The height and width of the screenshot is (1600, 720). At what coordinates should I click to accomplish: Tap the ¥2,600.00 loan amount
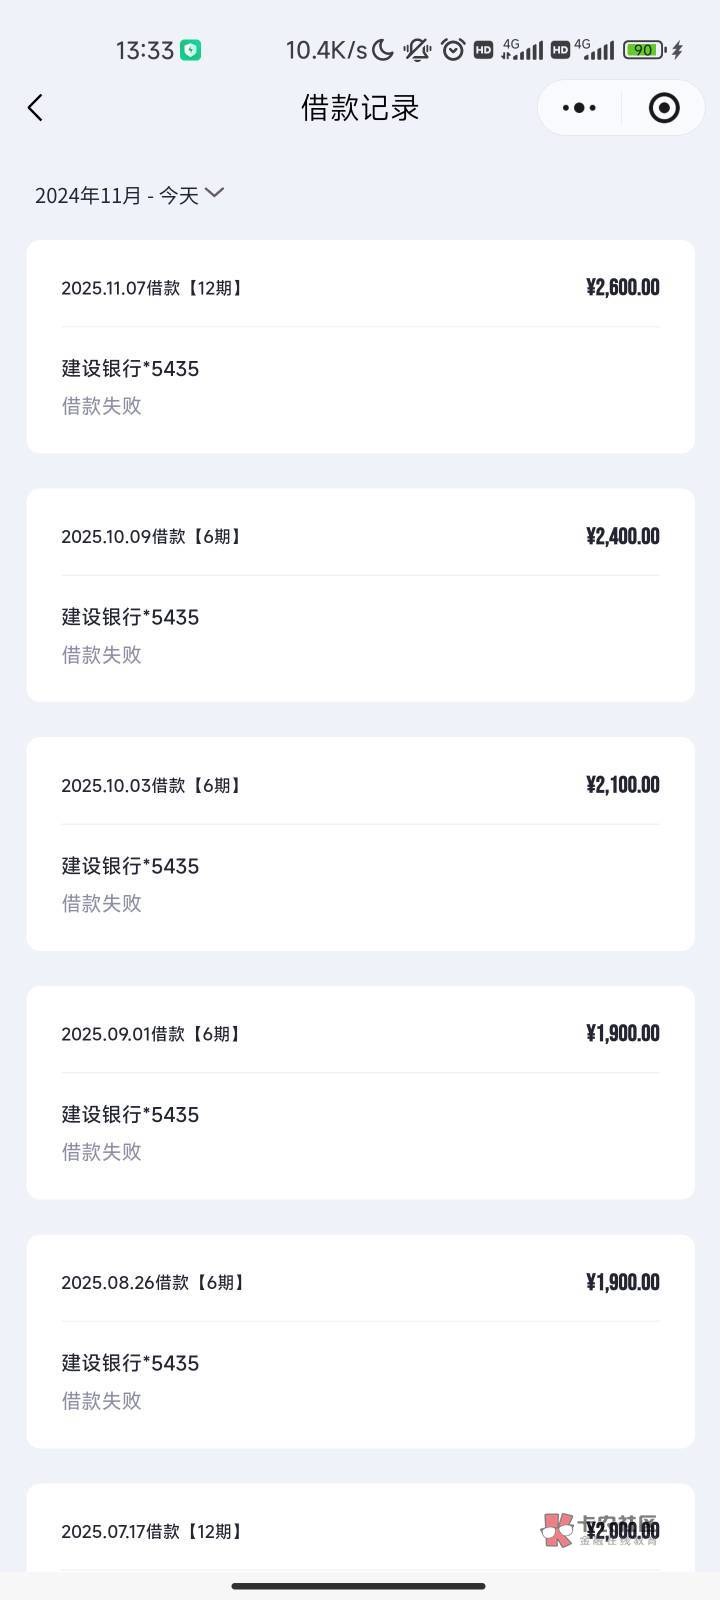coord(622,288)
